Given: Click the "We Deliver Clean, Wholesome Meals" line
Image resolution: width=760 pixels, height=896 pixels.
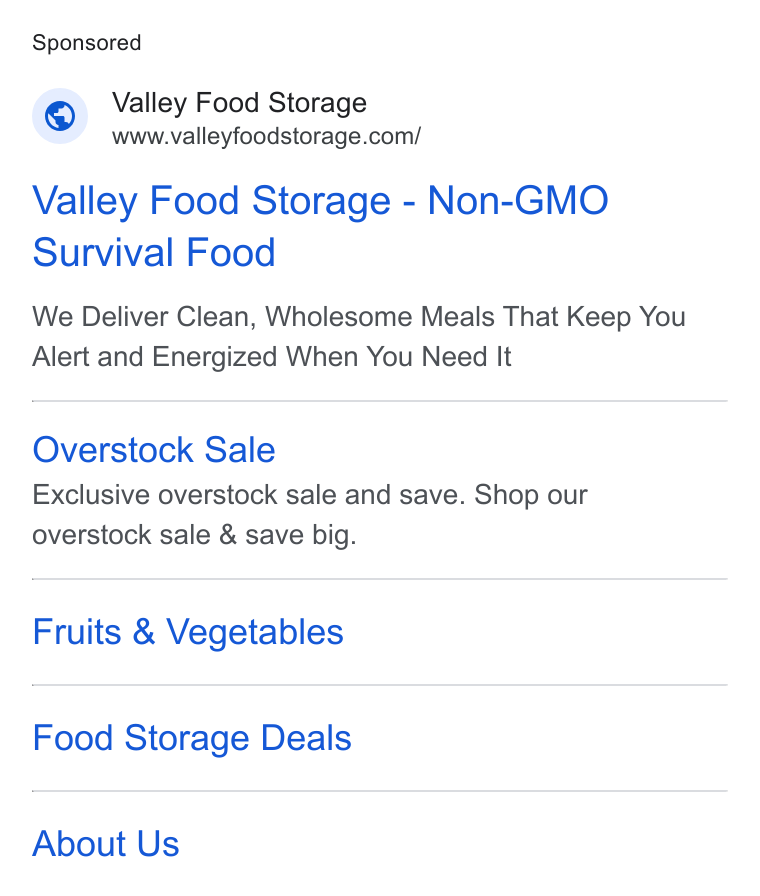Looking at the screenshot, I should [358, 317].
